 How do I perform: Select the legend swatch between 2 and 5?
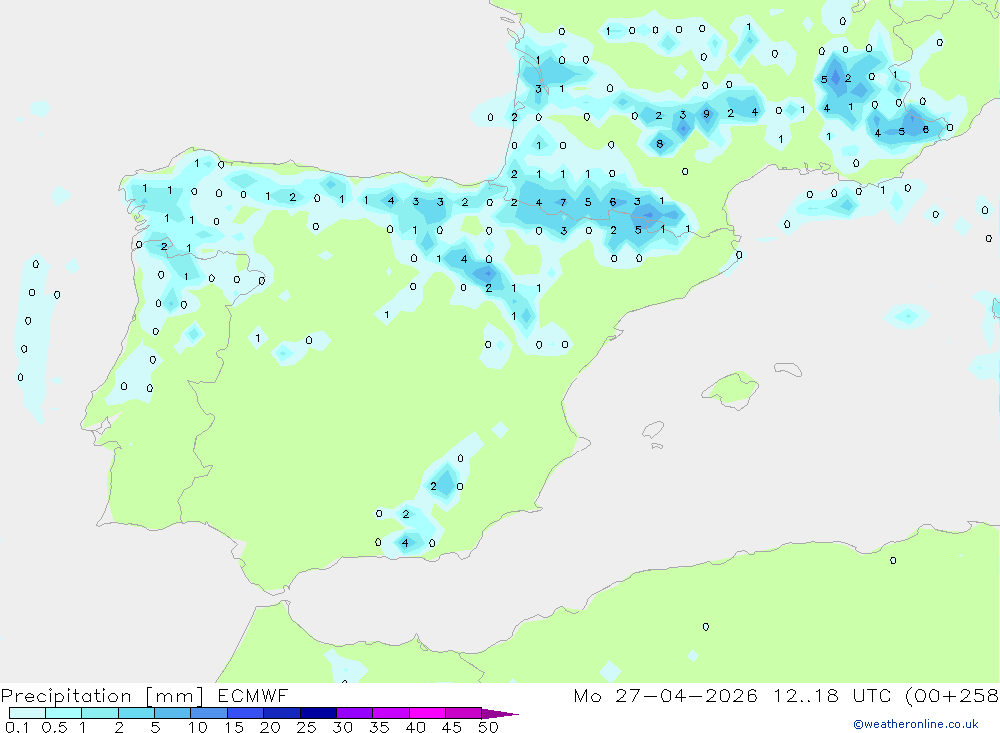coord(136,713)
